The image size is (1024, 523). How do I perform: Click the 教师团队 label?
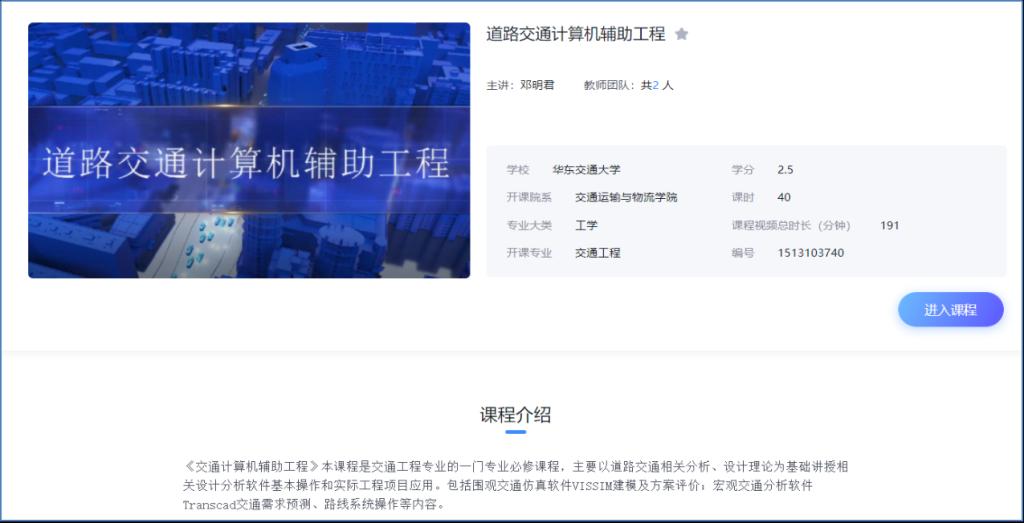(608, 85)
